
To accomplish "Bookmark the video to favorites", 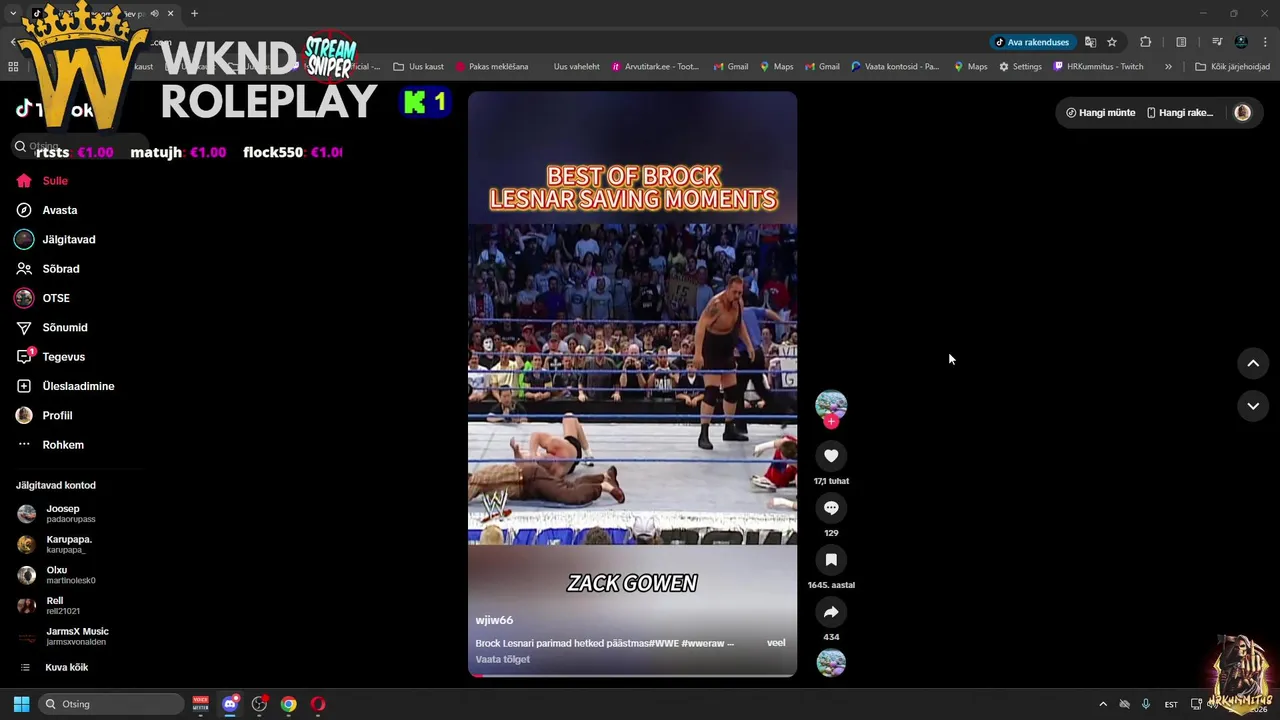I will click(831, 560).
